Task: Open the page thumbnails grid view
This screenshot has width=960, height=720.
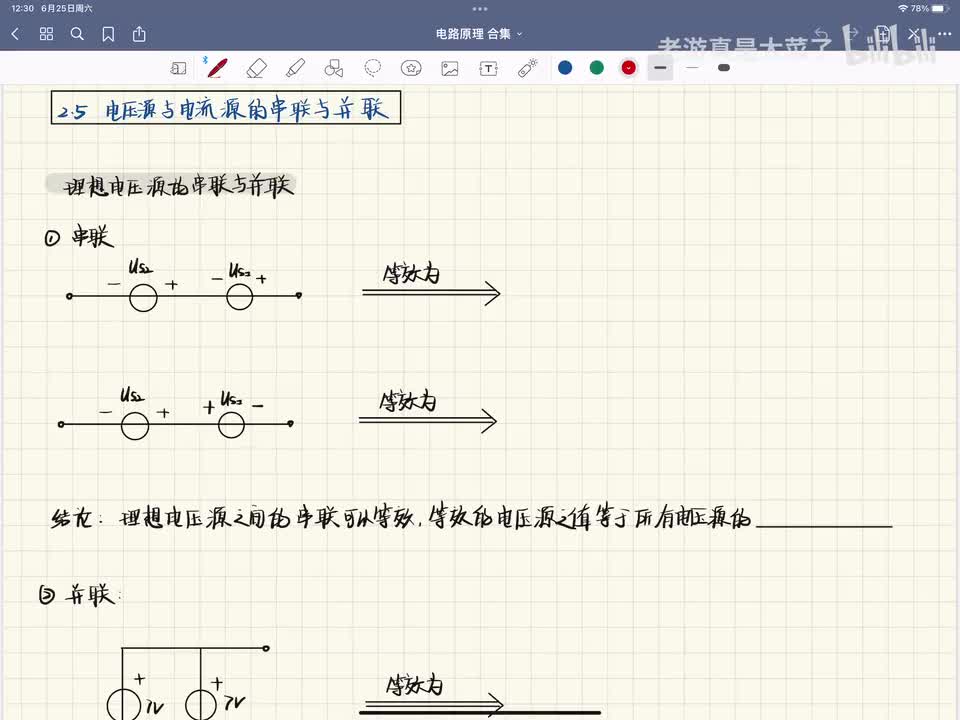Action: pyautogui.click(x=47, y=34)
